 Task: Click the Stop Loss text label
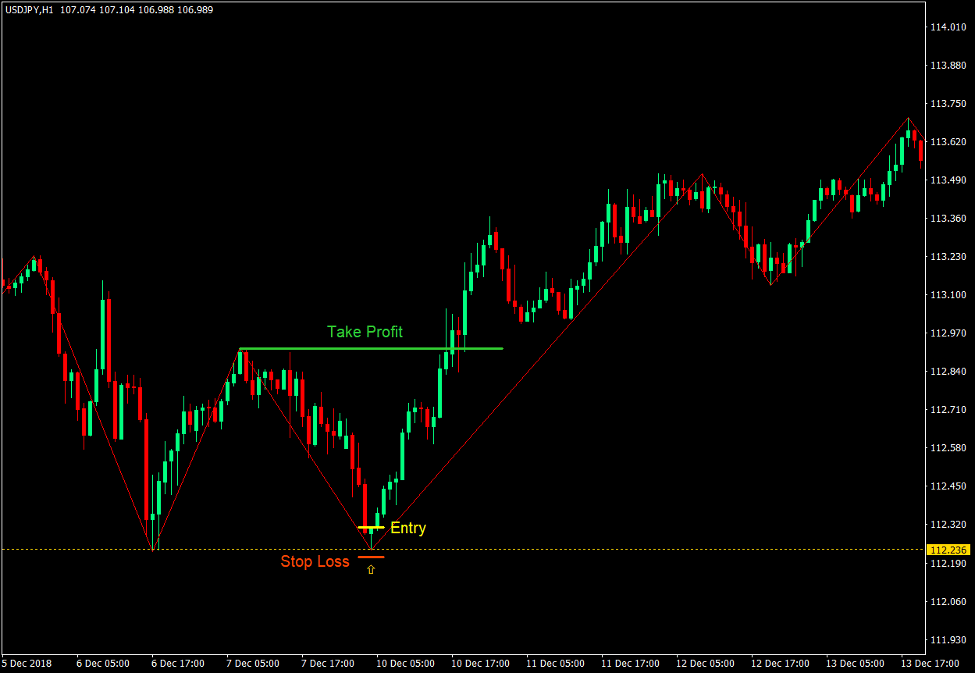[x=316, y=561]
